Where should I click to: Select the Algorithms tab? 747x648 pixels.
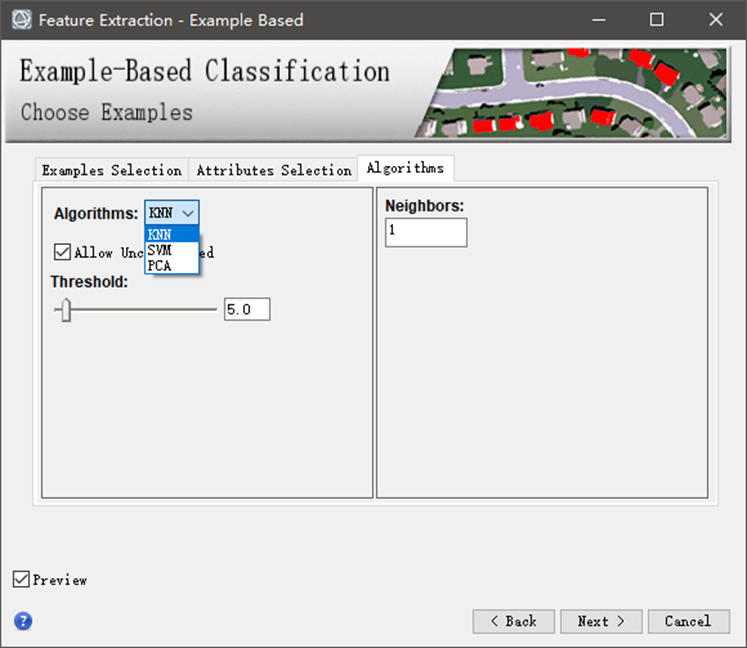click(405, 168)
